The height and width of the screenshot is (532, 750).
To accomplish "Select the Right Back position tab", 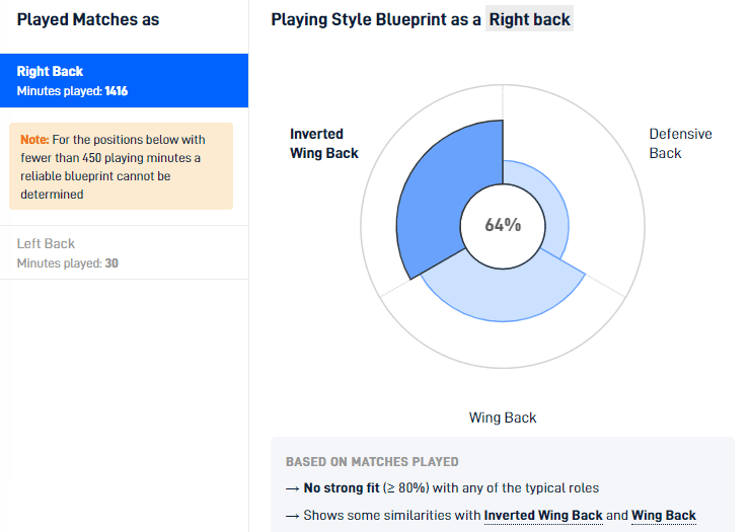I will [124, 80].
